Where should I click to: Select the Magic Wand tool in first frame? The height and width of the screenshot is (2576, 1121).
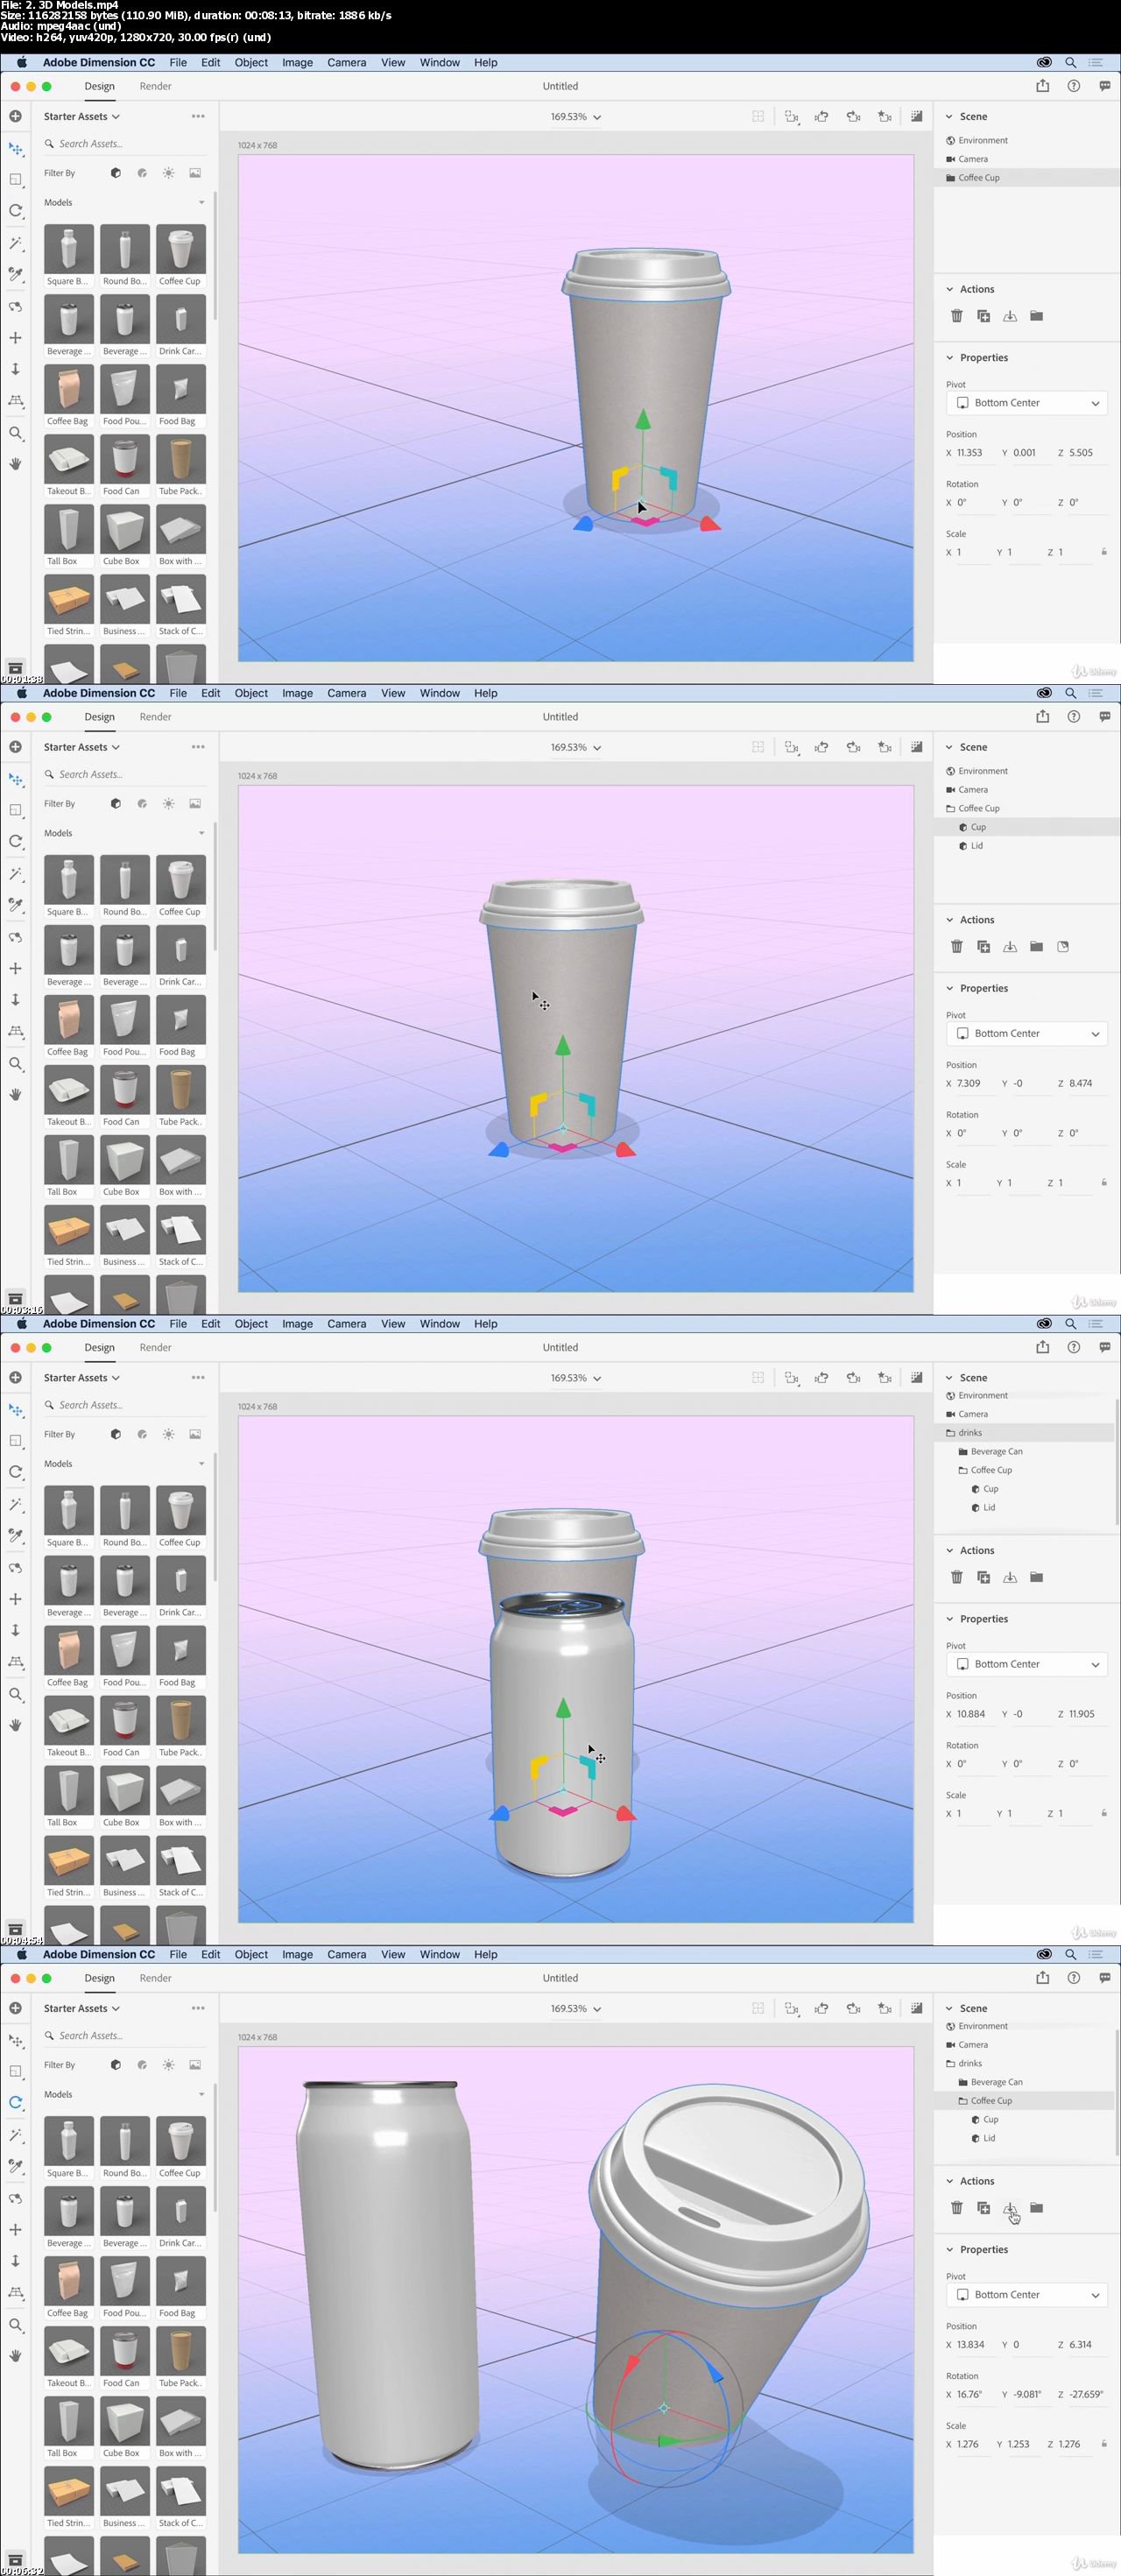pyautogui.click(x=15, y=243)
